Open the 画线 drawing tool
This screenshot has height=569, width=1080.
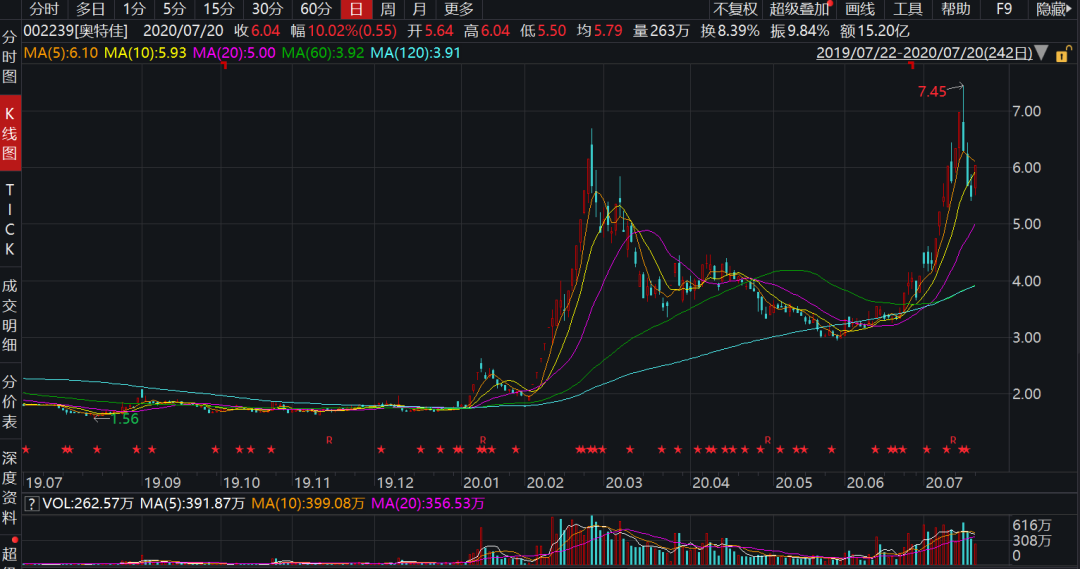(x=859, y=10)
